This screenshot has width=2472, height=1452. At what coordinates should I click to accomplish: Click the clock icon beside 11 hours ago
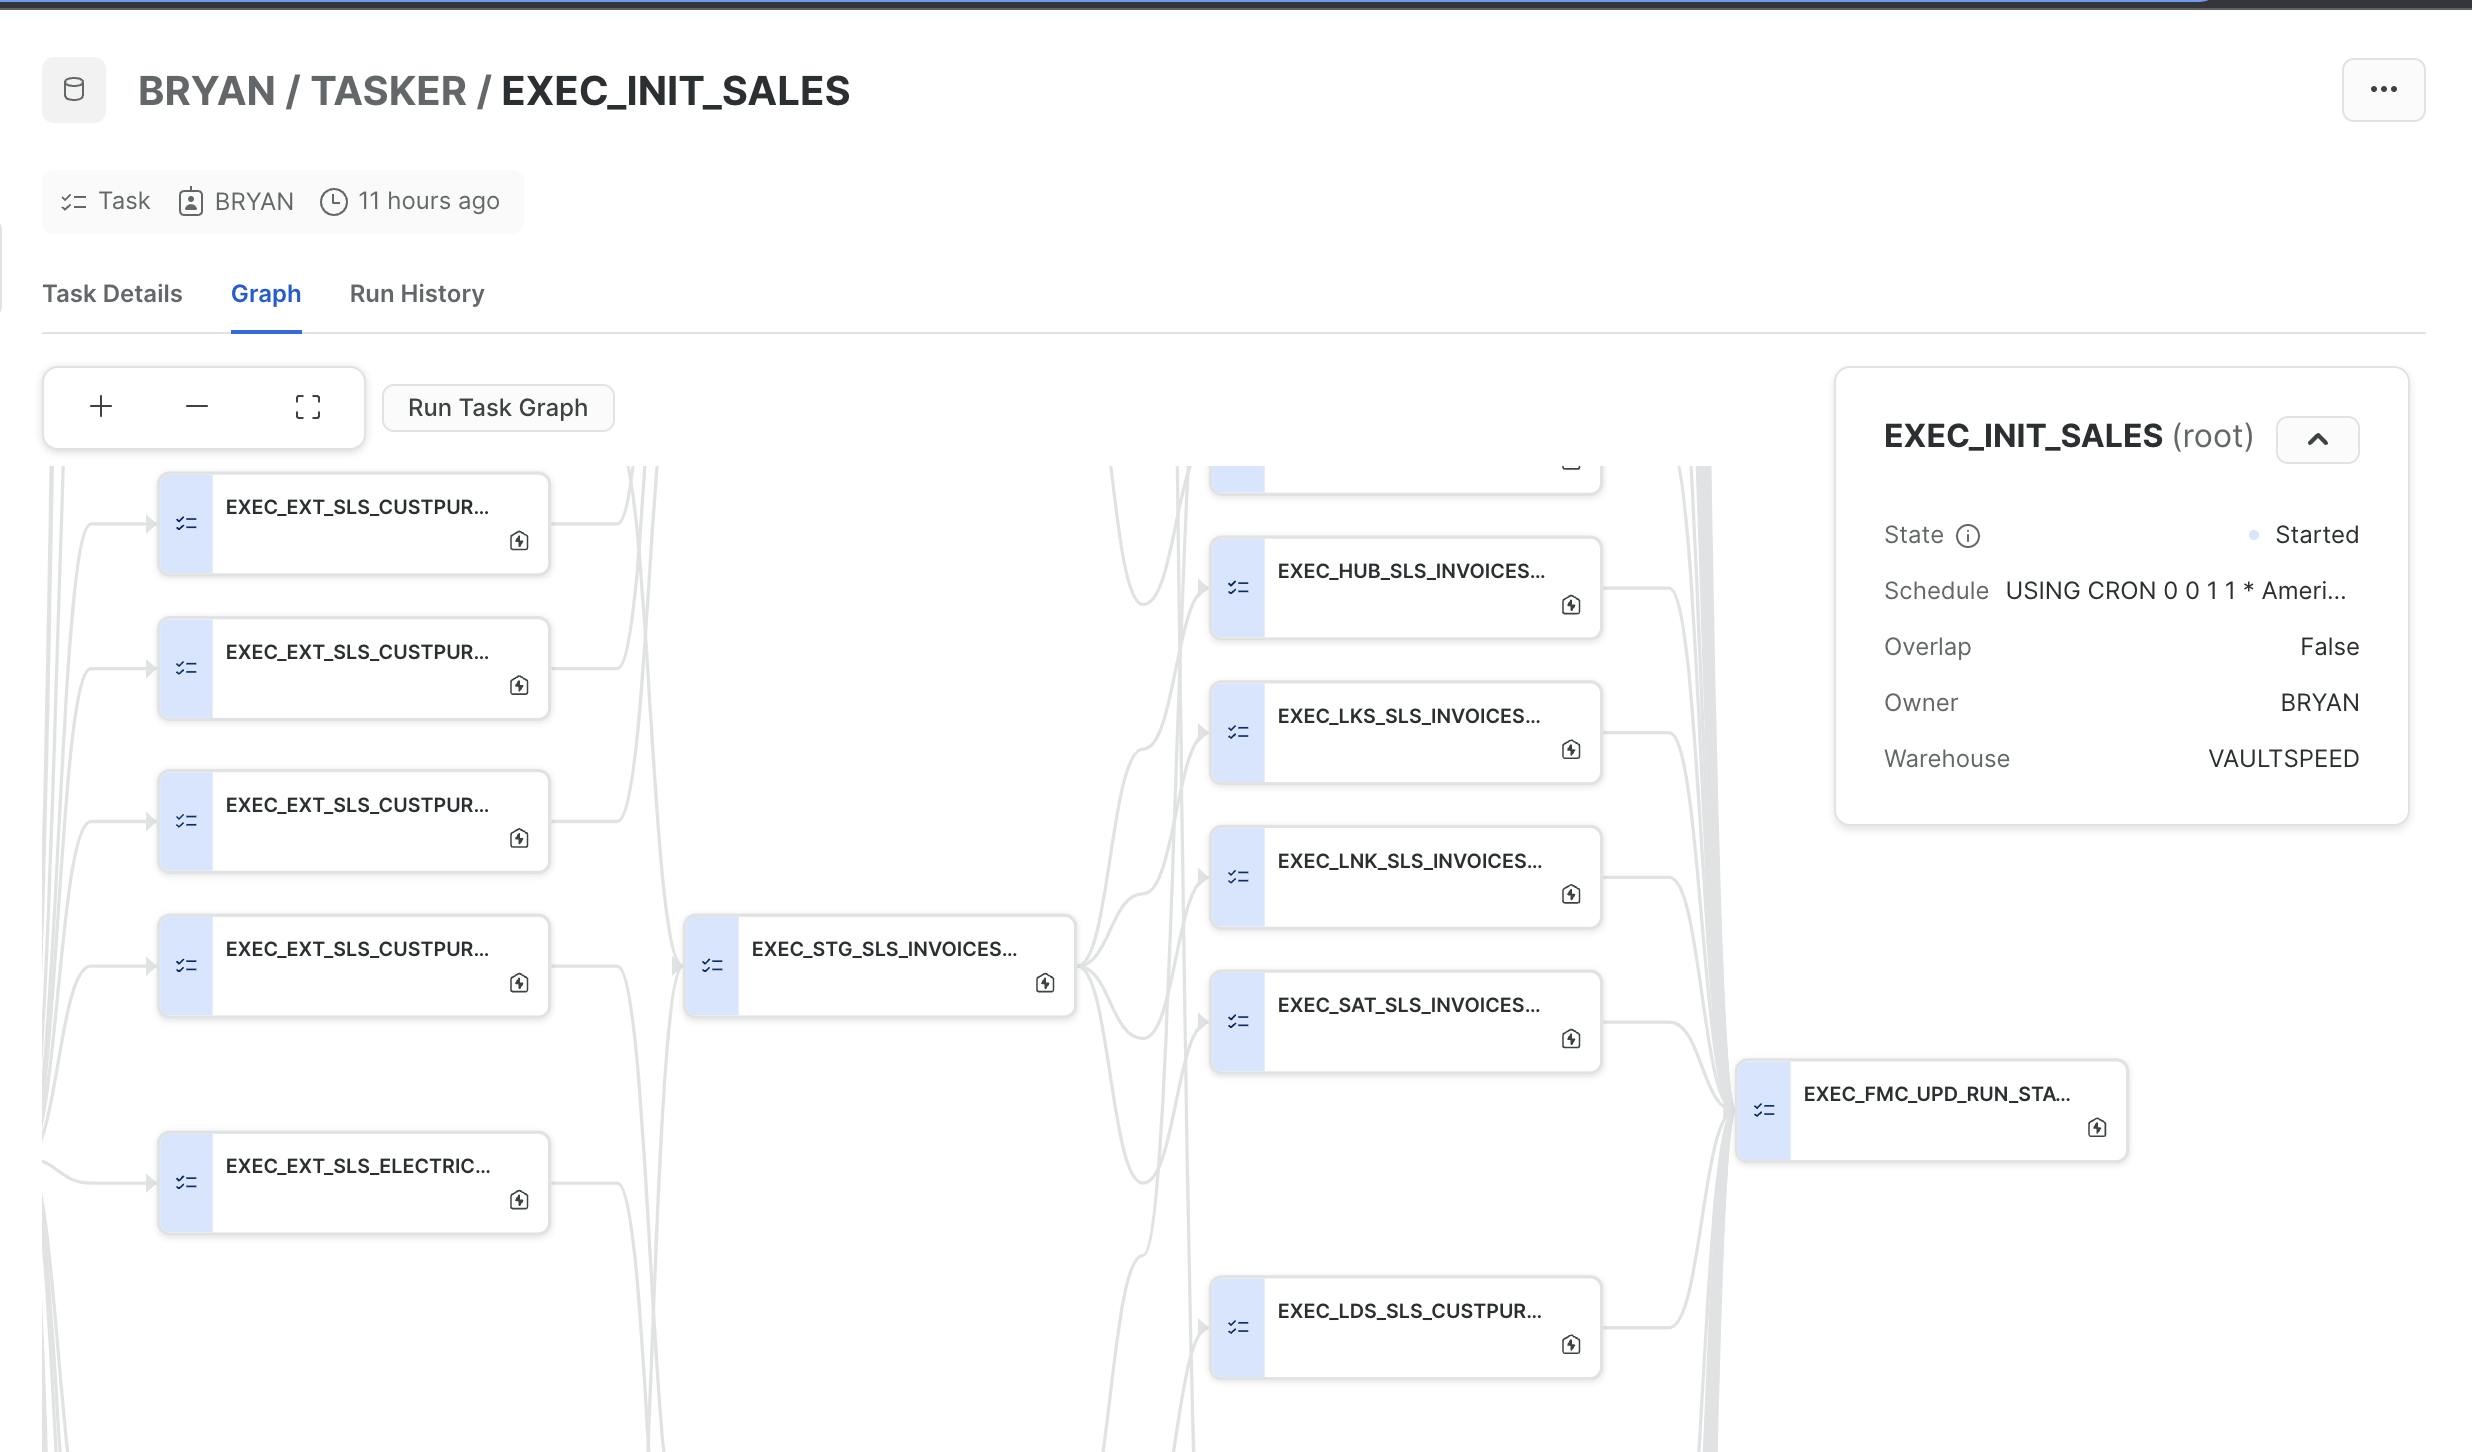(x=333, y=202)
